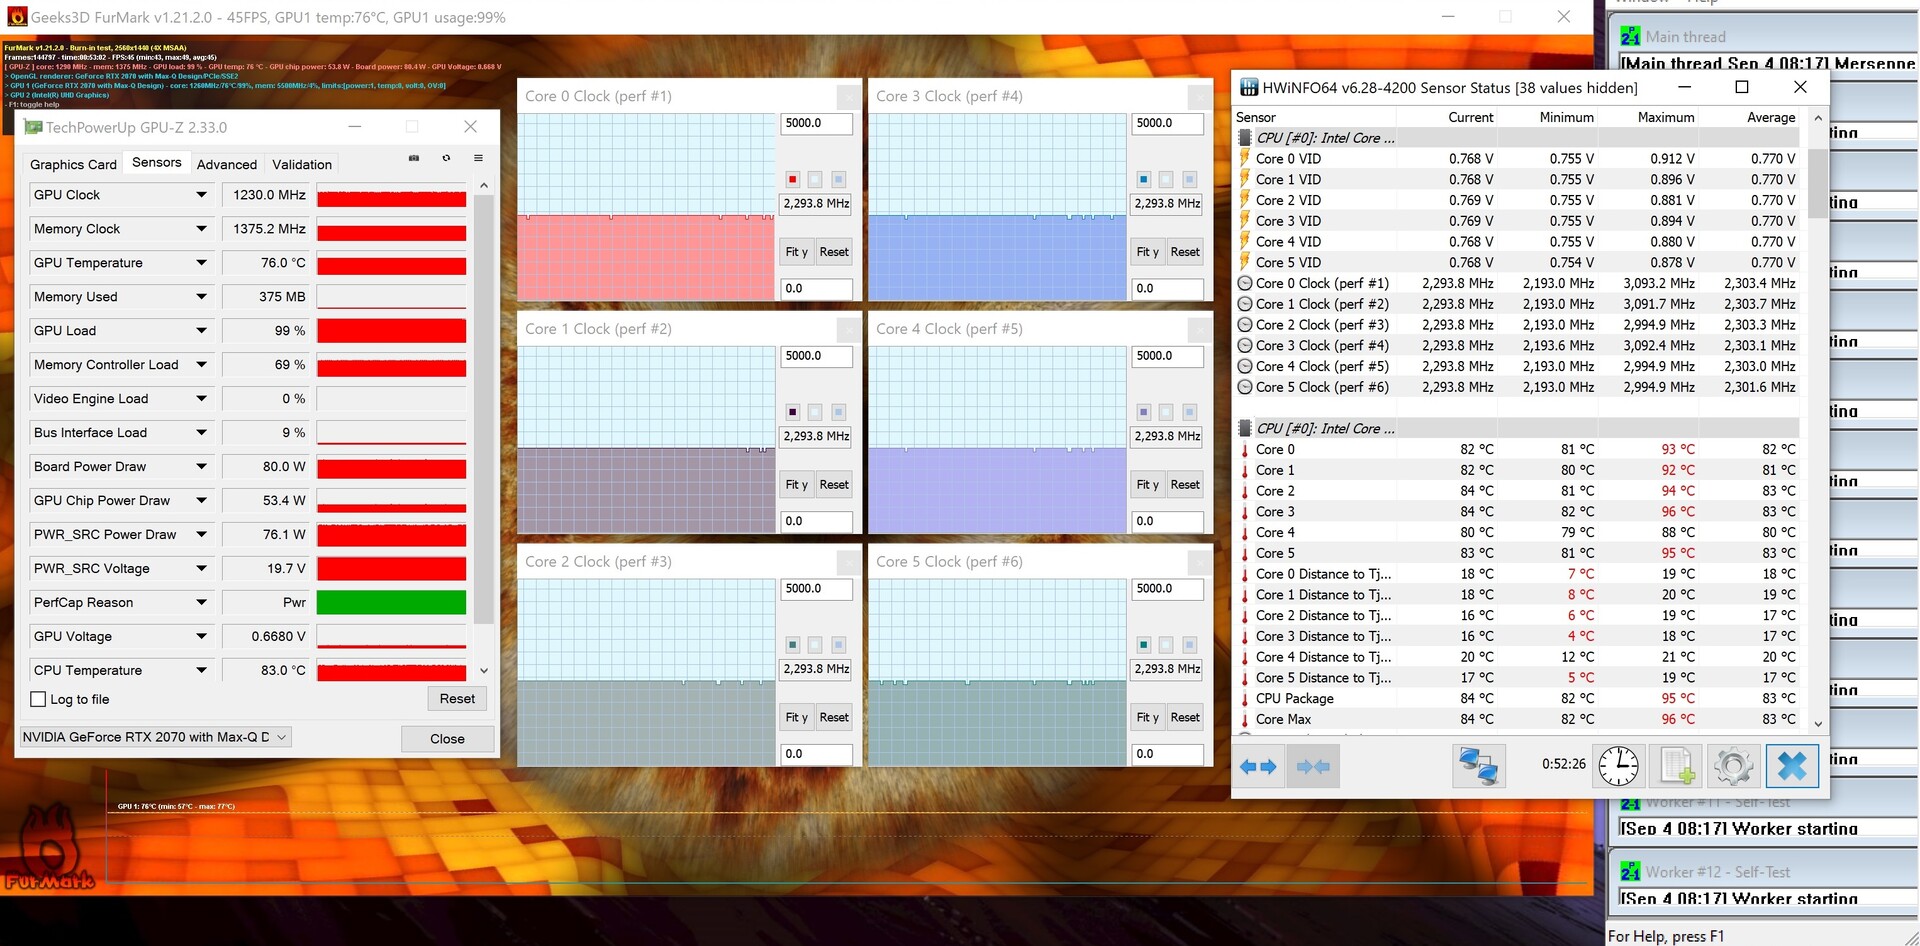Open the Advanced tab in GPU-Z
This screenshot has height=946, width=1920.
point(227,164)
